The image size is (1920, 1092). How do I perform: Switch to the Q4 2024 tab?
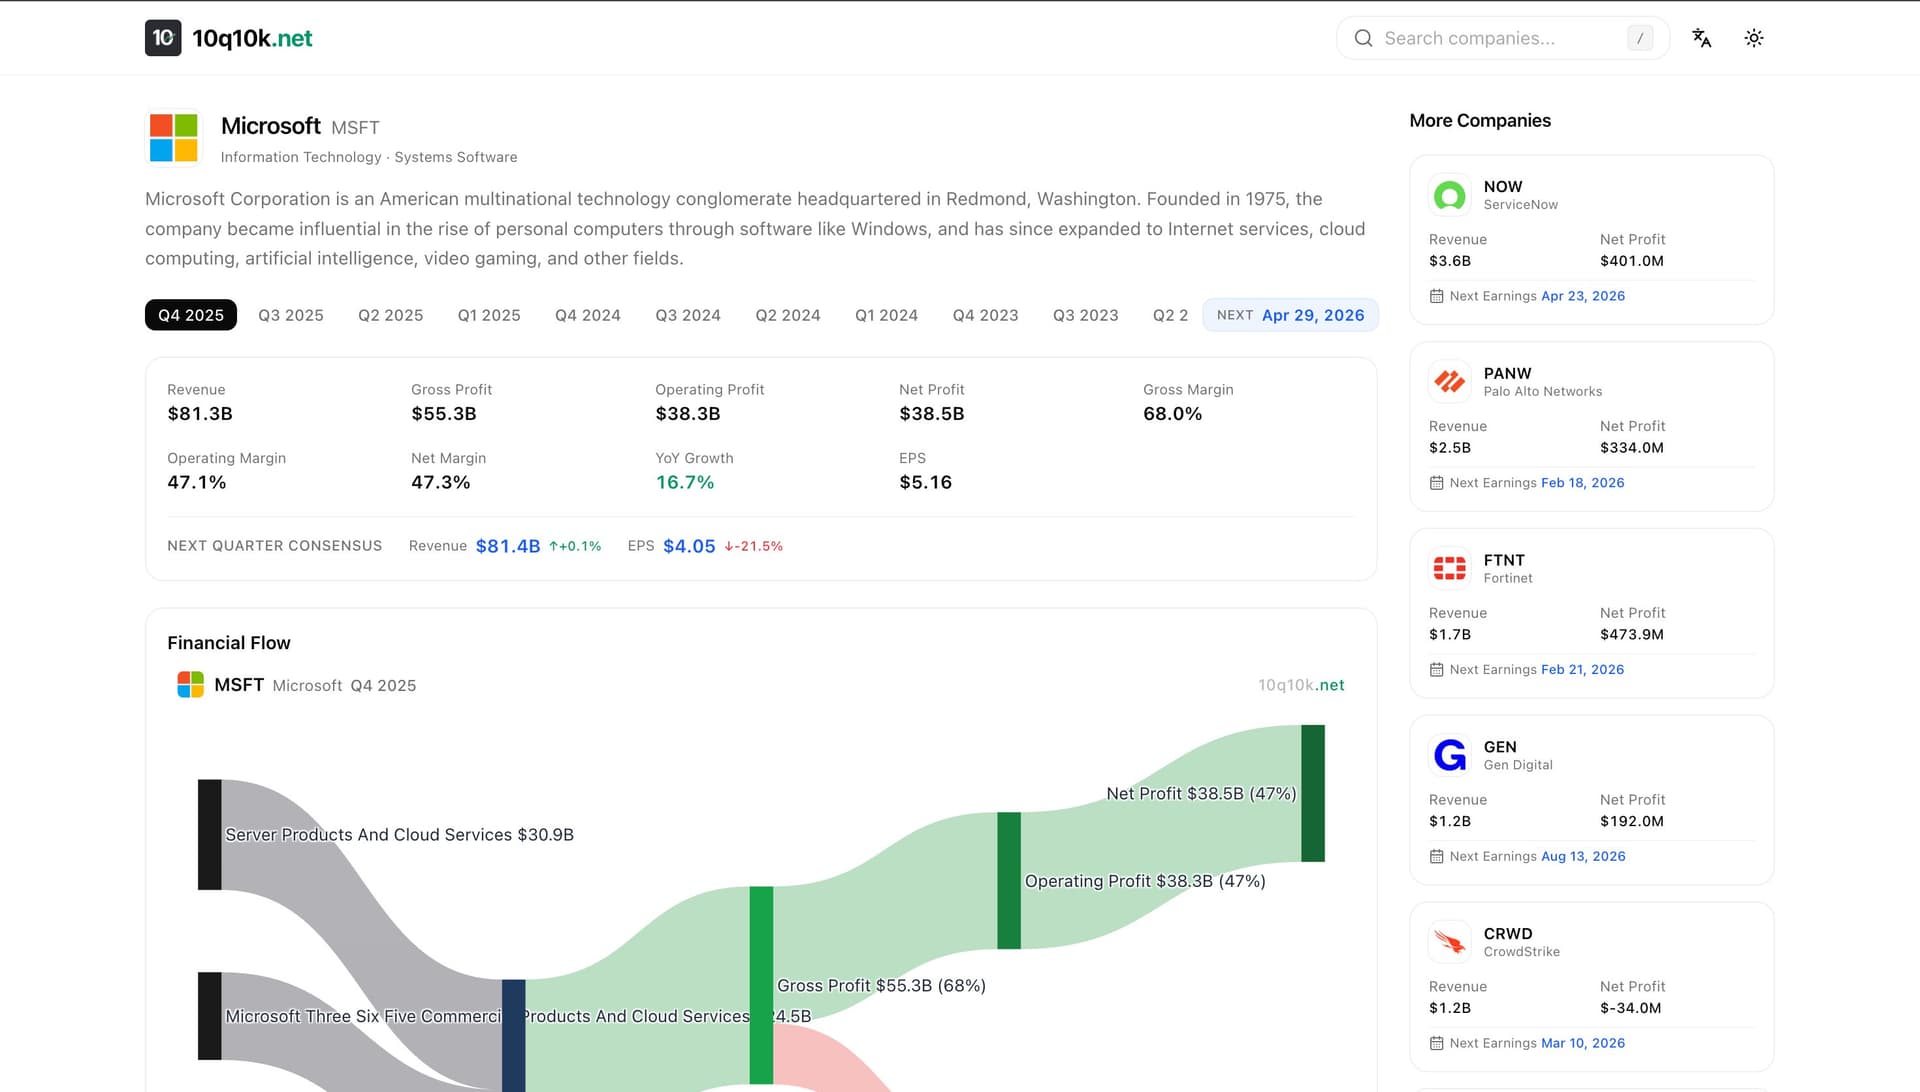588,315
